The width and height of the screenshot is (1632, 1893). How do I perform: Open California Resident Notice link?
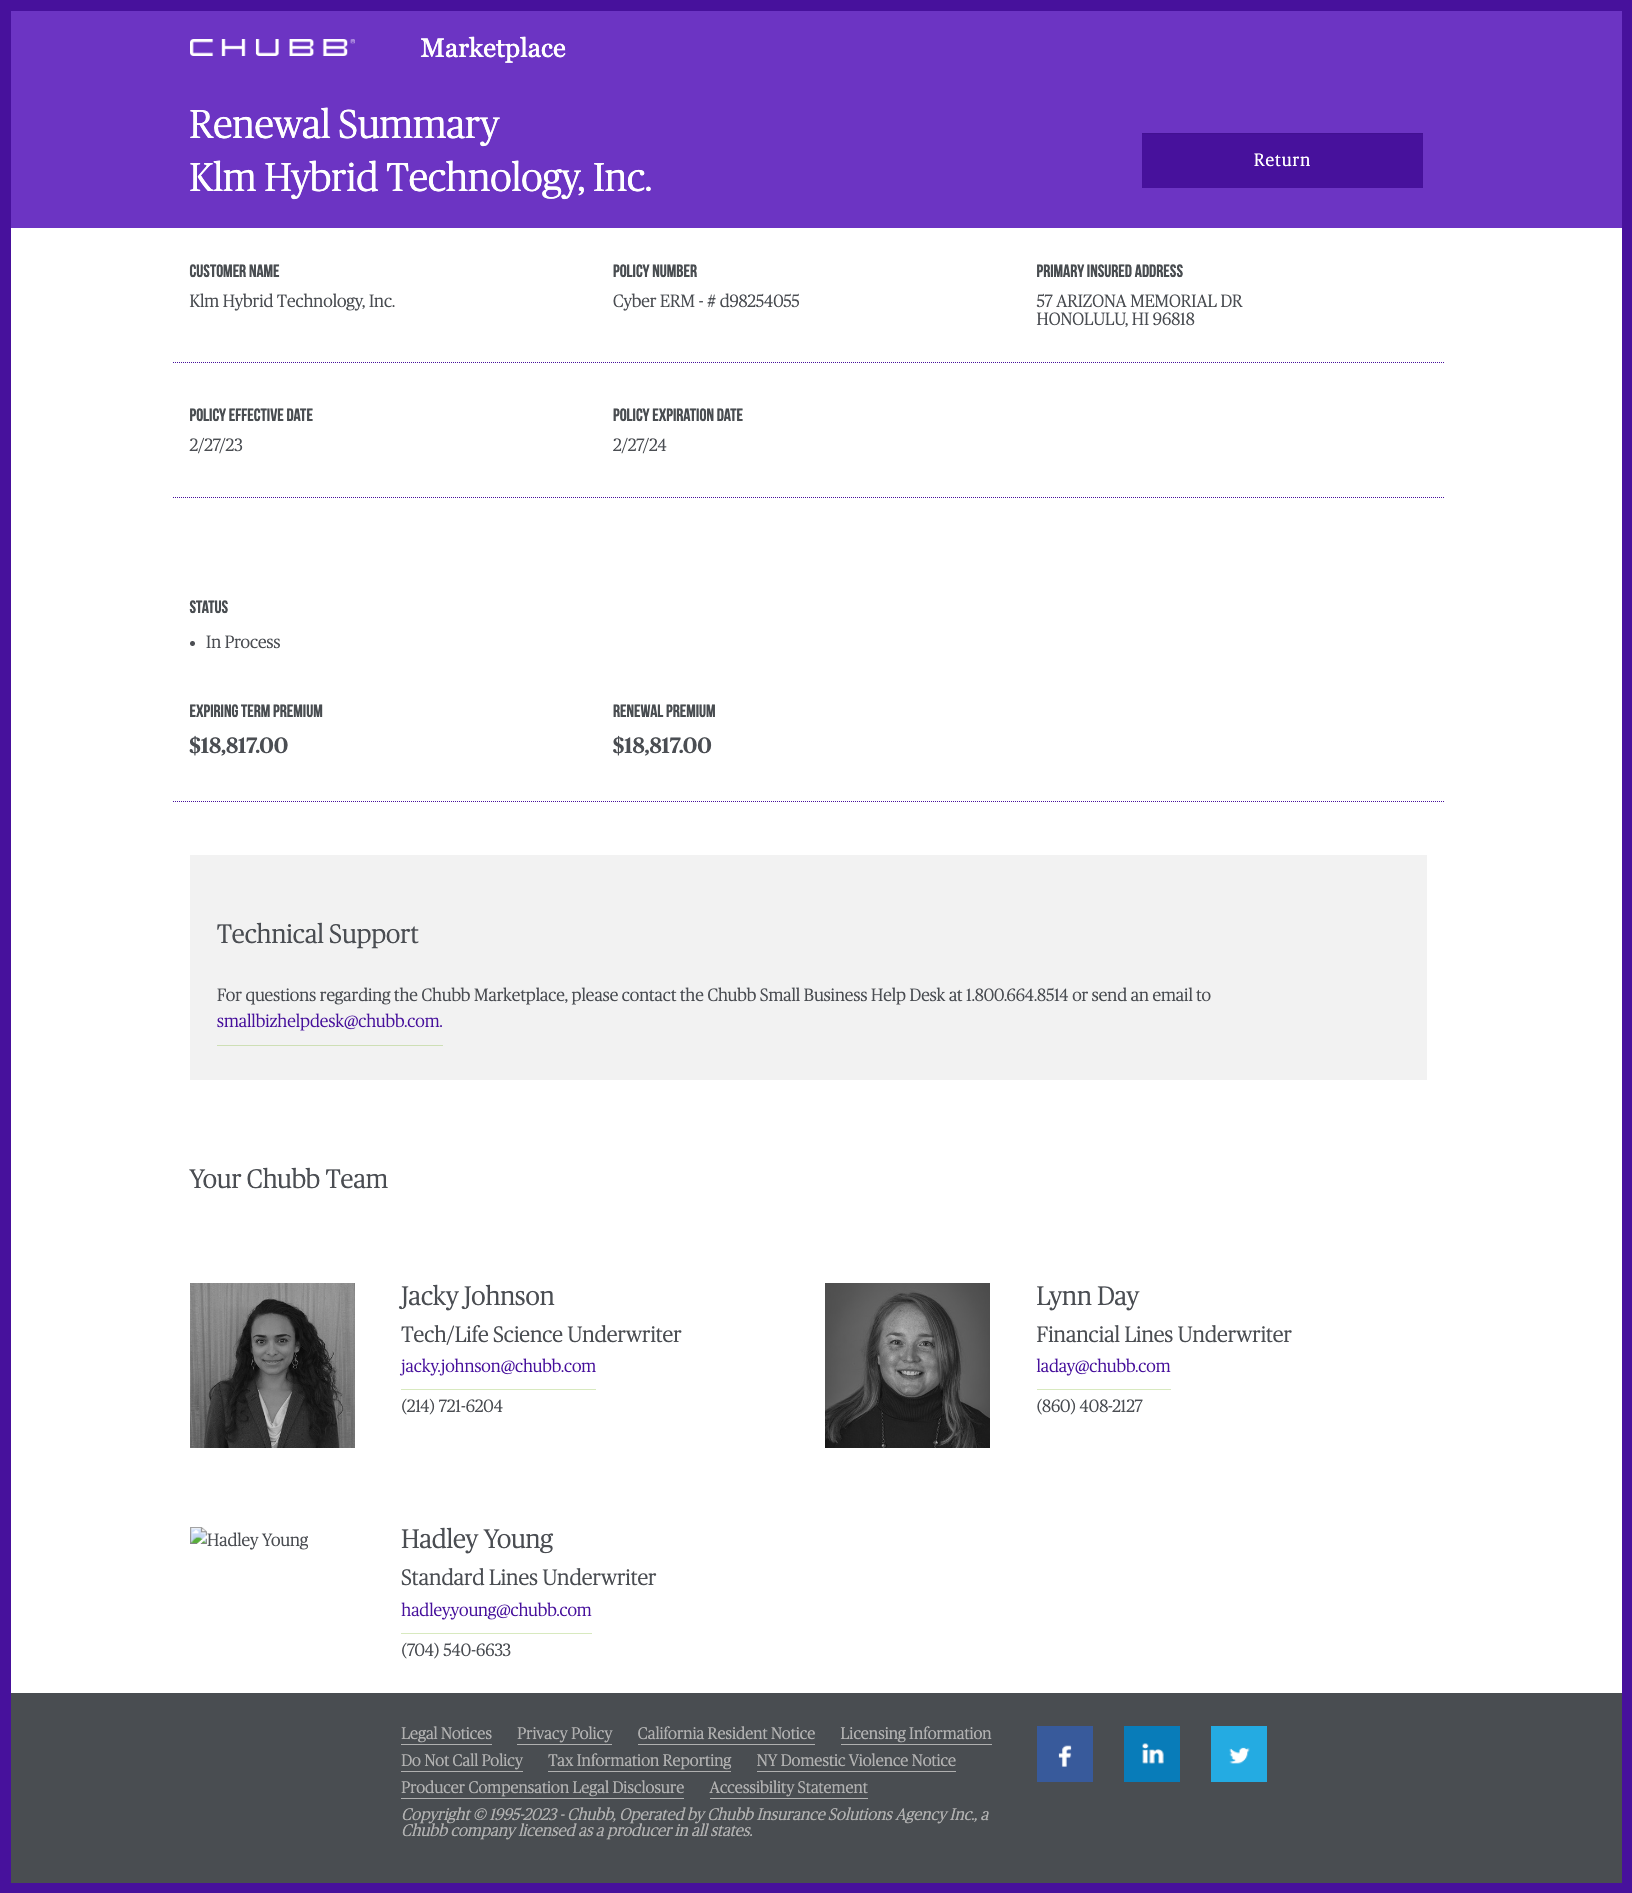[x=726, y=1733]
